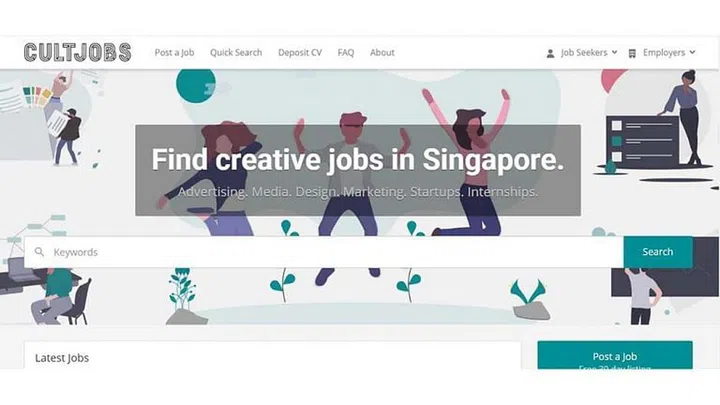Visit the About page
The height and width of the screenshot is (405, 720).
click(382, 52)
